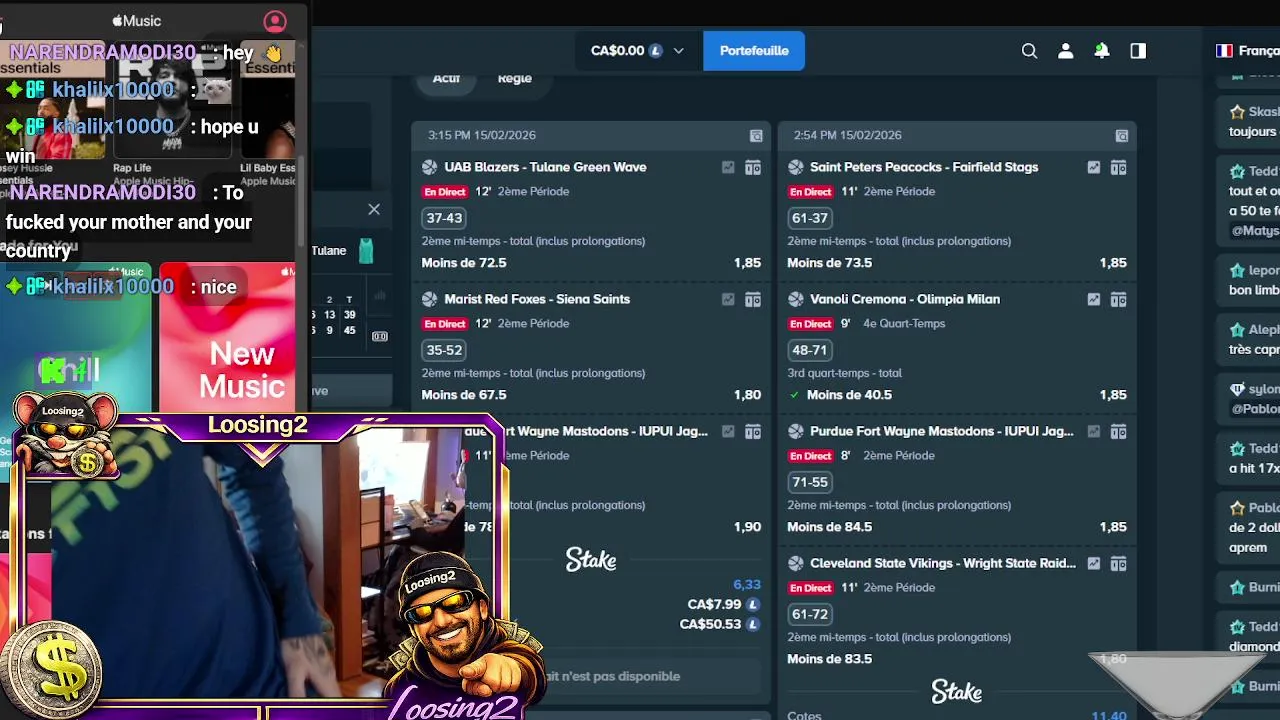Open the notifications bell
The width and height of the screenshot is (1280, 720).
1101,51
